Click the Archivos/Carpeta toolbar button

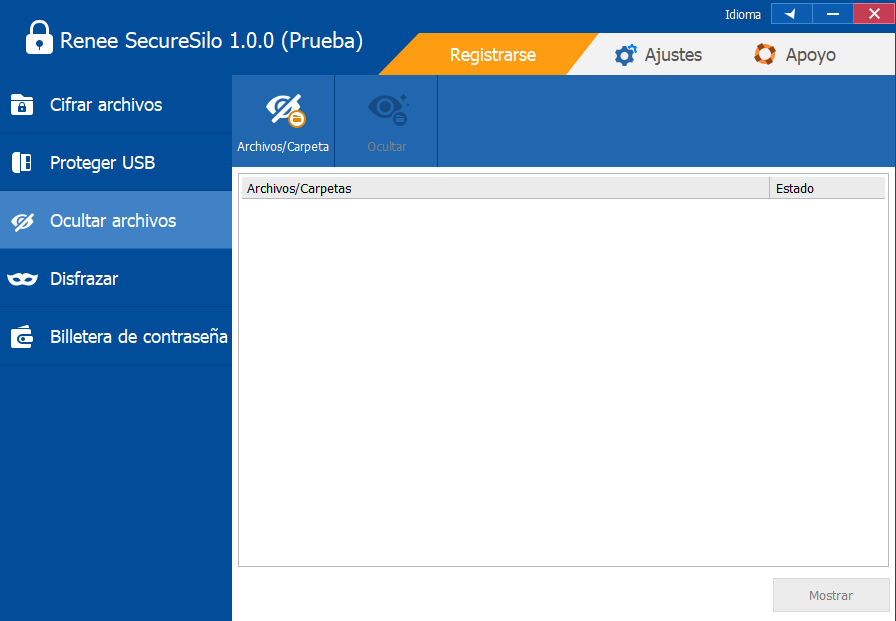(283, 121)
